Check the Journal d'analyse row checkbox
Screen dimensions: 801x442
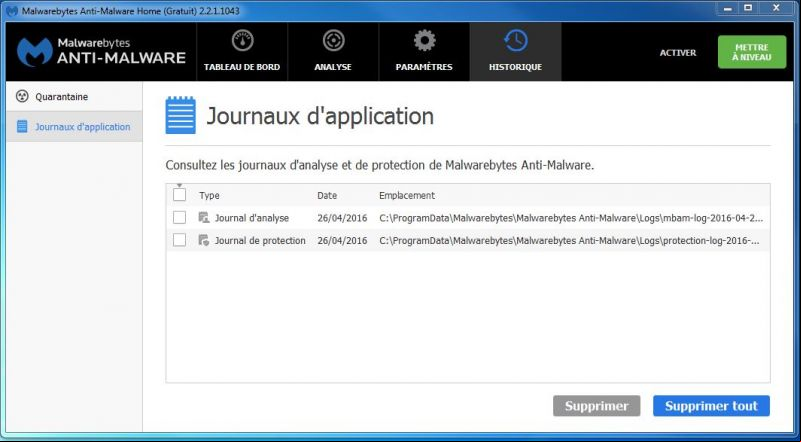point(179,217)
